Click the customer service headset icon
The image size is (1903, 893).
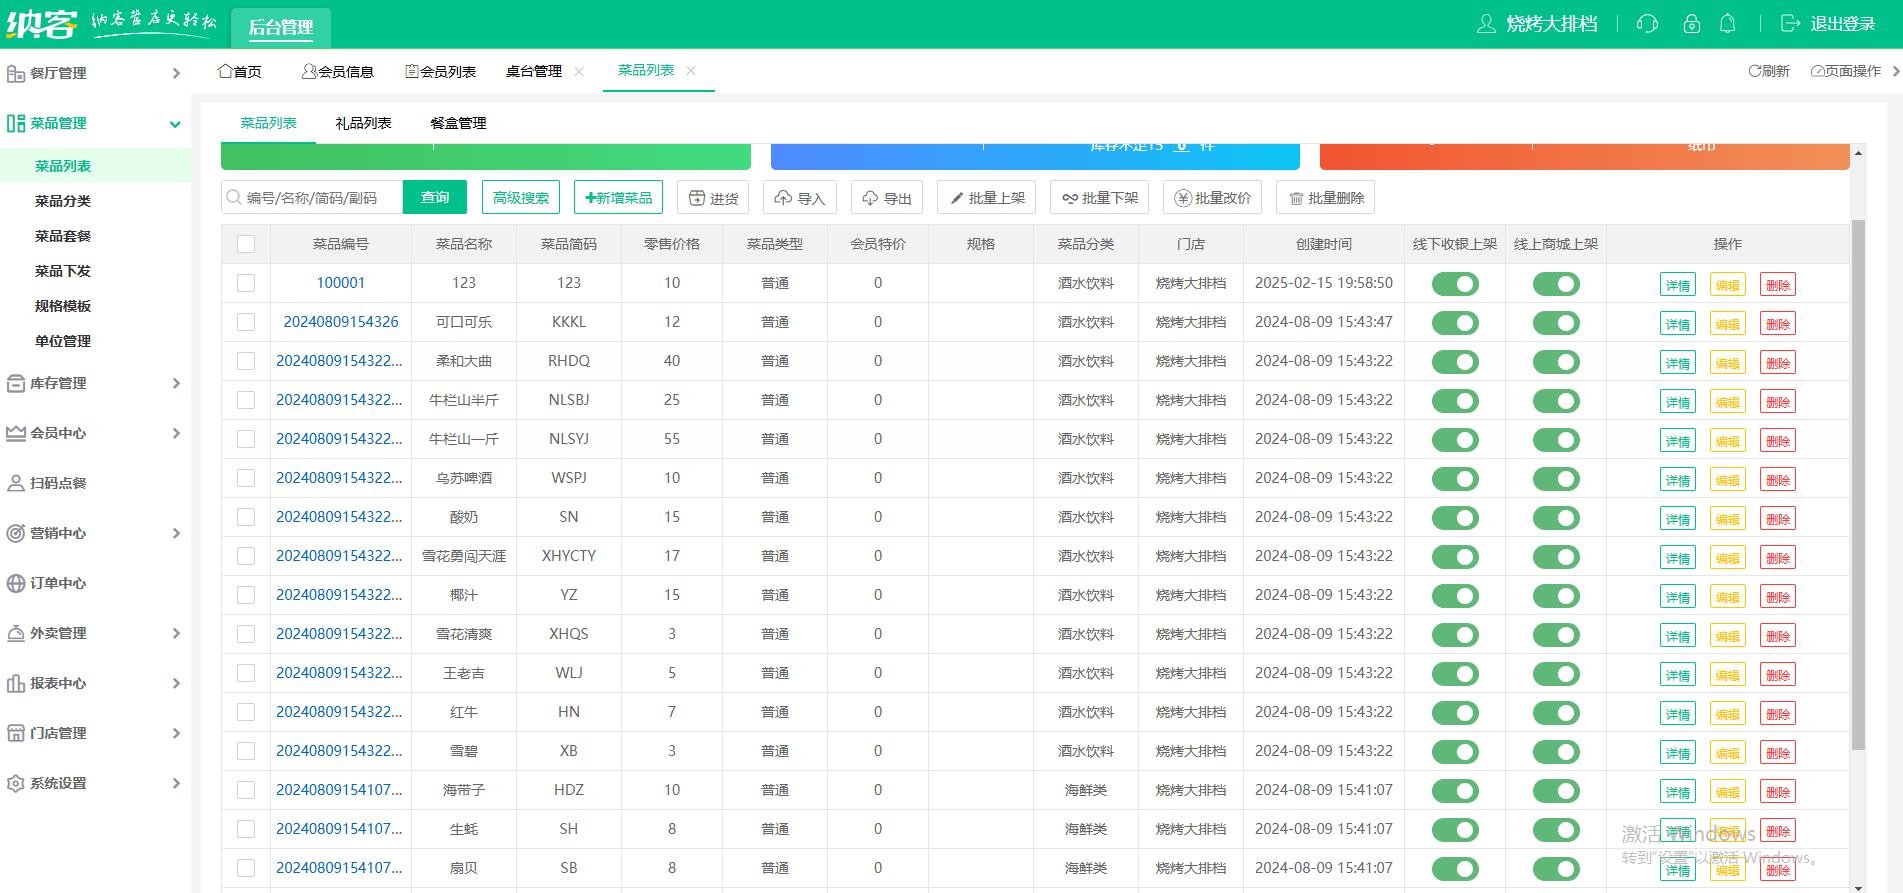1647,24
